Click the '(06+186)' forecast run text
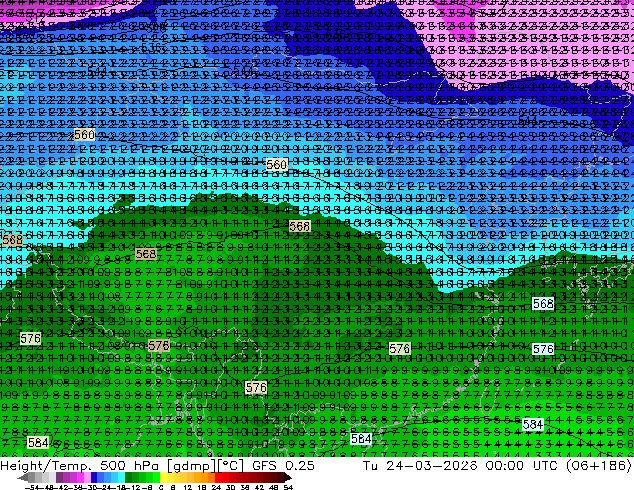This screenshot has width=634, height=490. point(599,466)
